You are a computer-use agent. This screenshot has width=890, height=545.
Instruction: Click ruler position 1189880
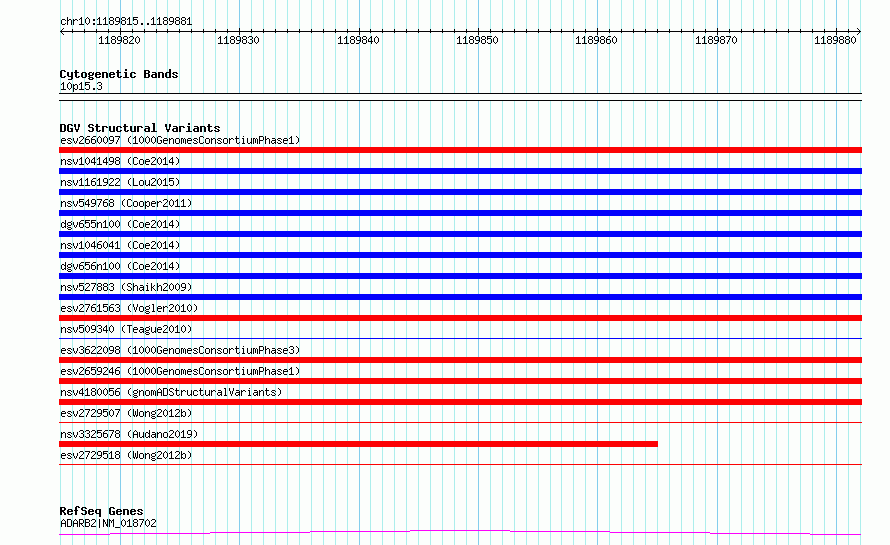coord(836,40)
